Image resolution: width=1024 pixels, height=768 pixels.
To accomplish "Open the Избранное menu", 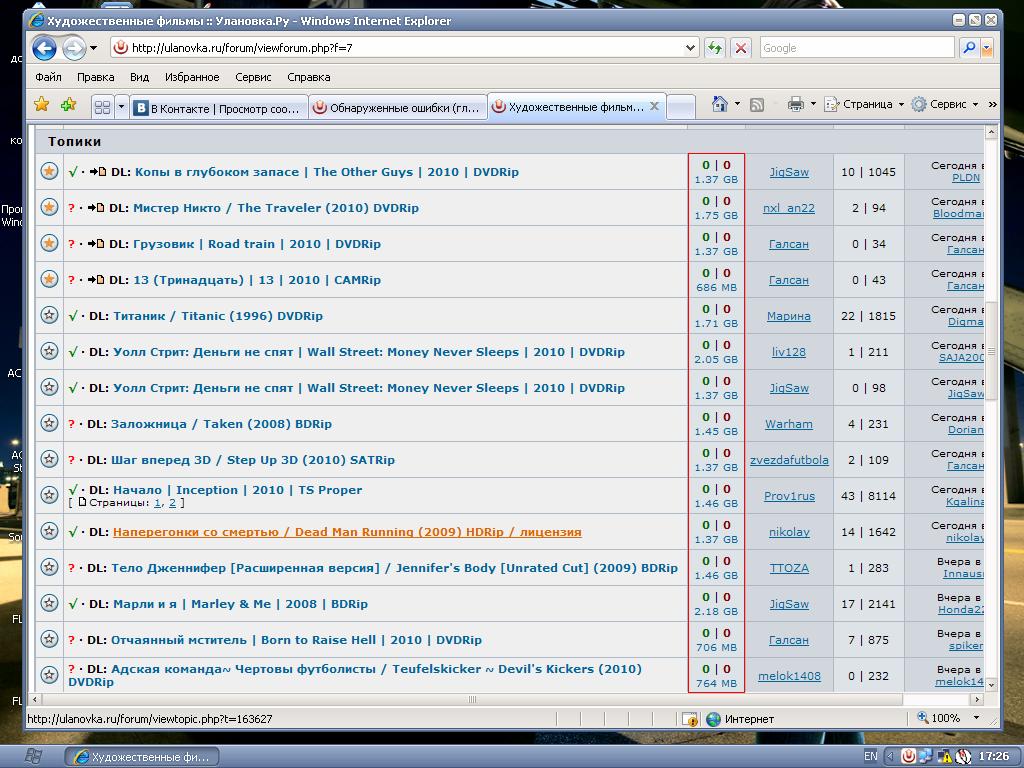I will click(x=191, y=77).
